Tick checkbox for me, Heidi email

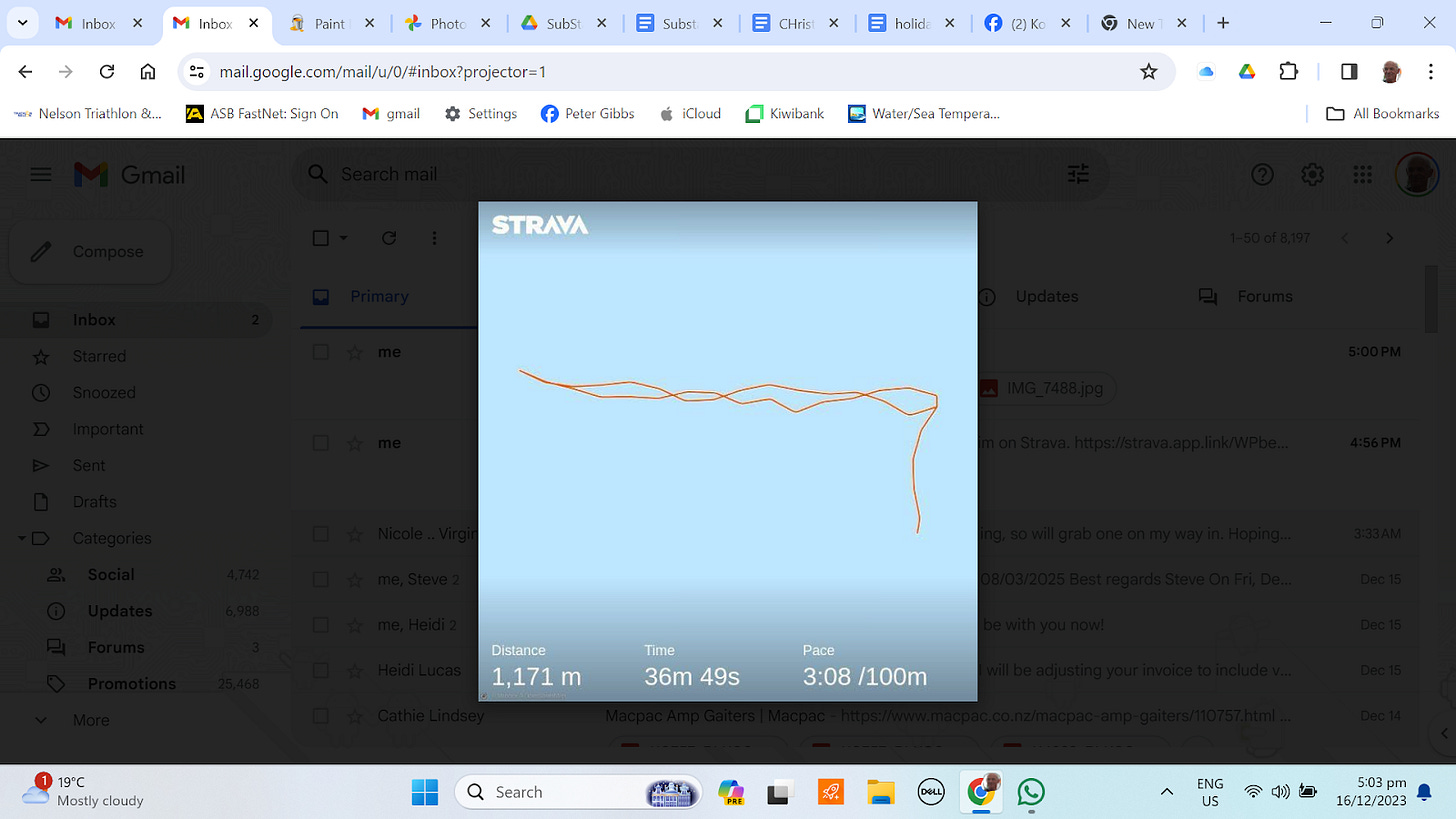click(320, 625)
